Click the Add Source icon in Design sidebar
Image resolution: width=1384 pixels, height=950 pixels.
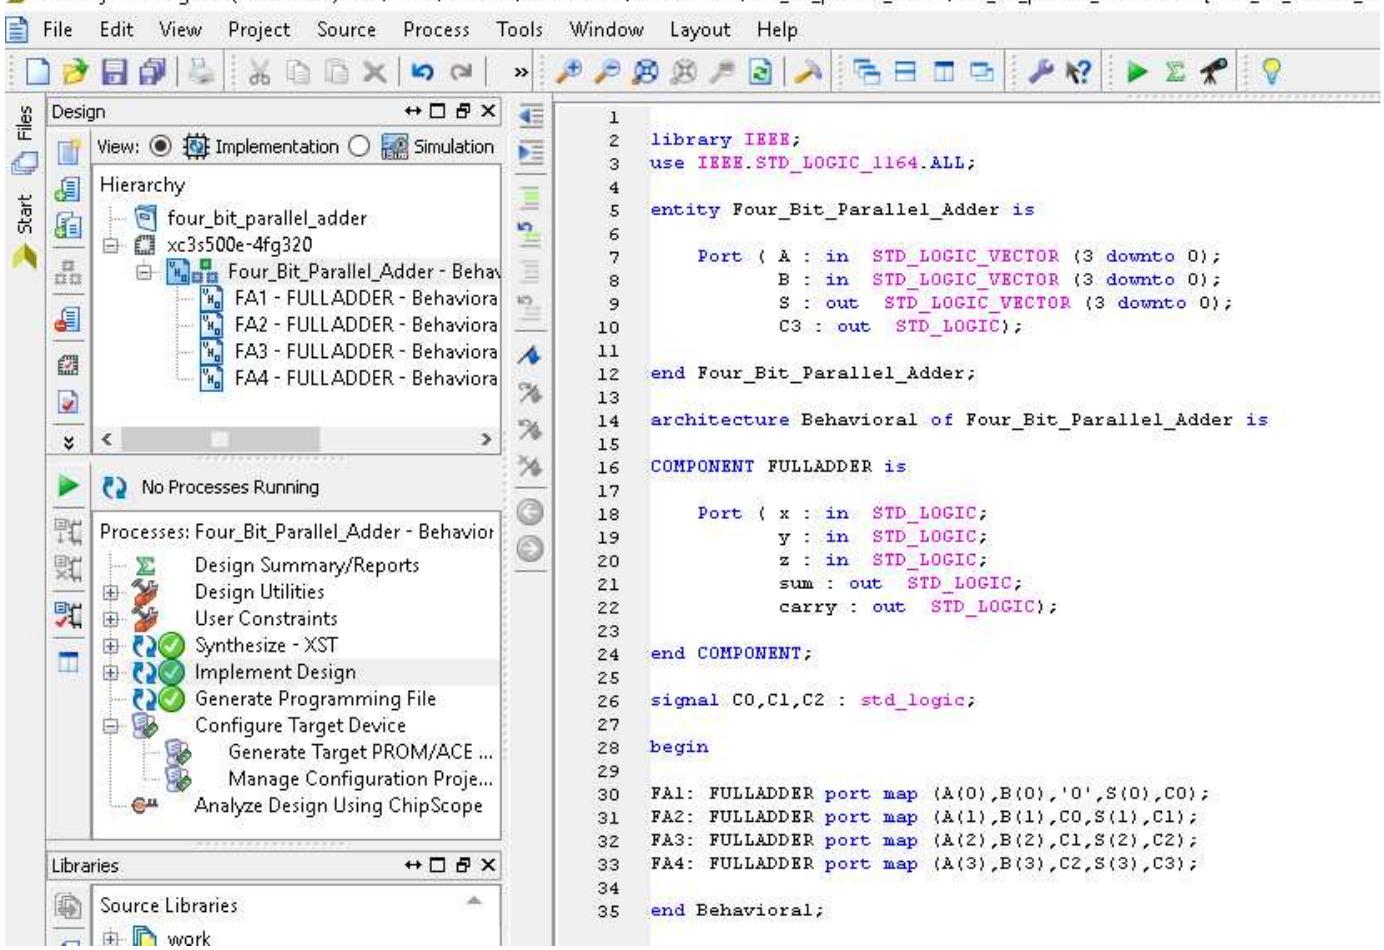tap(68, 189)
